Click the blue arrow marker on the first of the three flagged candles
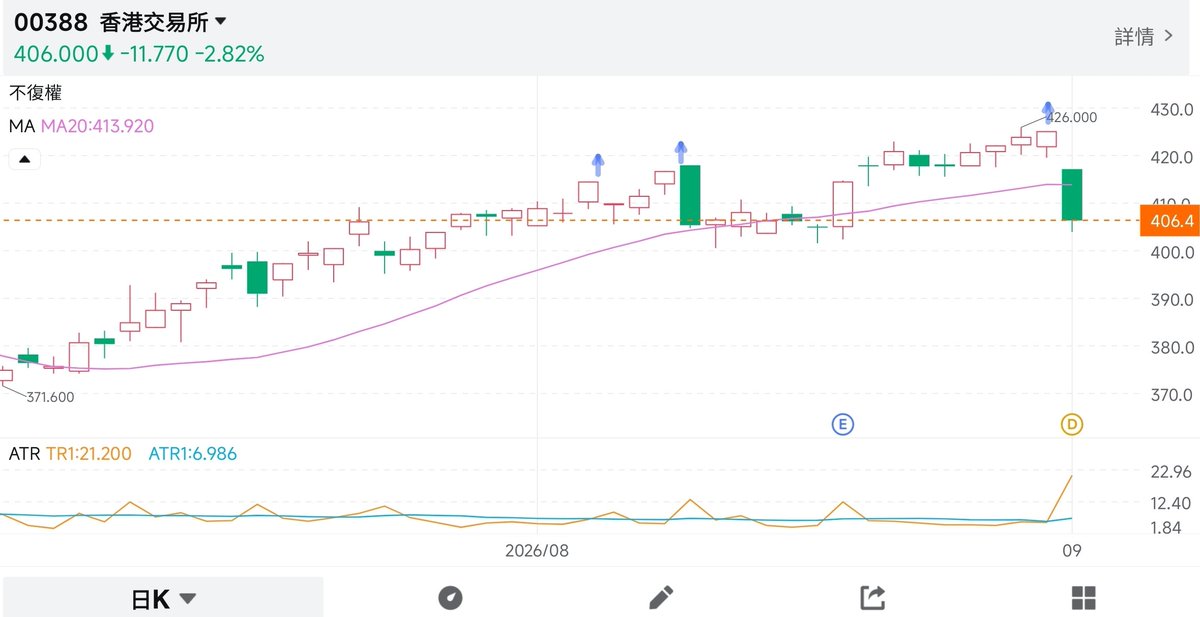Image resolution: width=1200 pixels, height=617 pixels. point(598,164)
